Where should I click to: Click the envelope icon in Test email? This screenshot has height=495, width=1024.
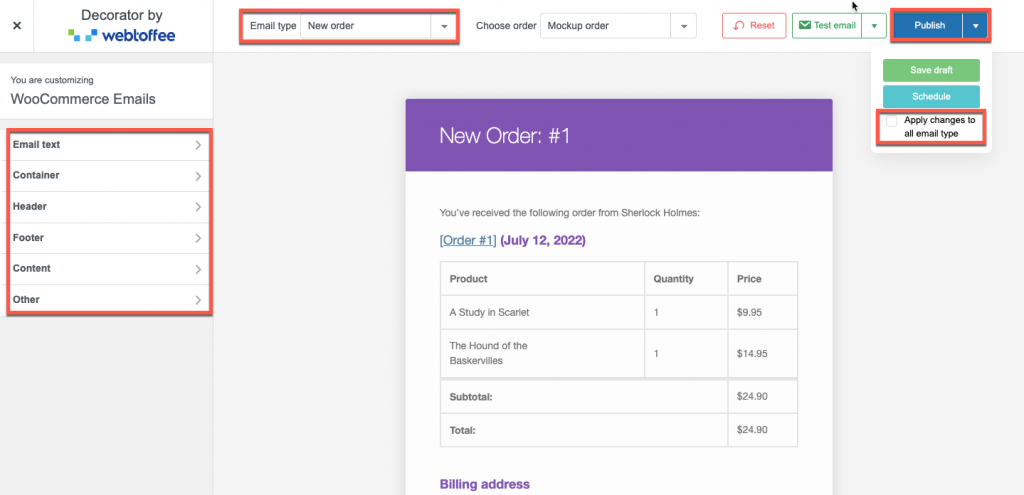[x=805, y=25]
